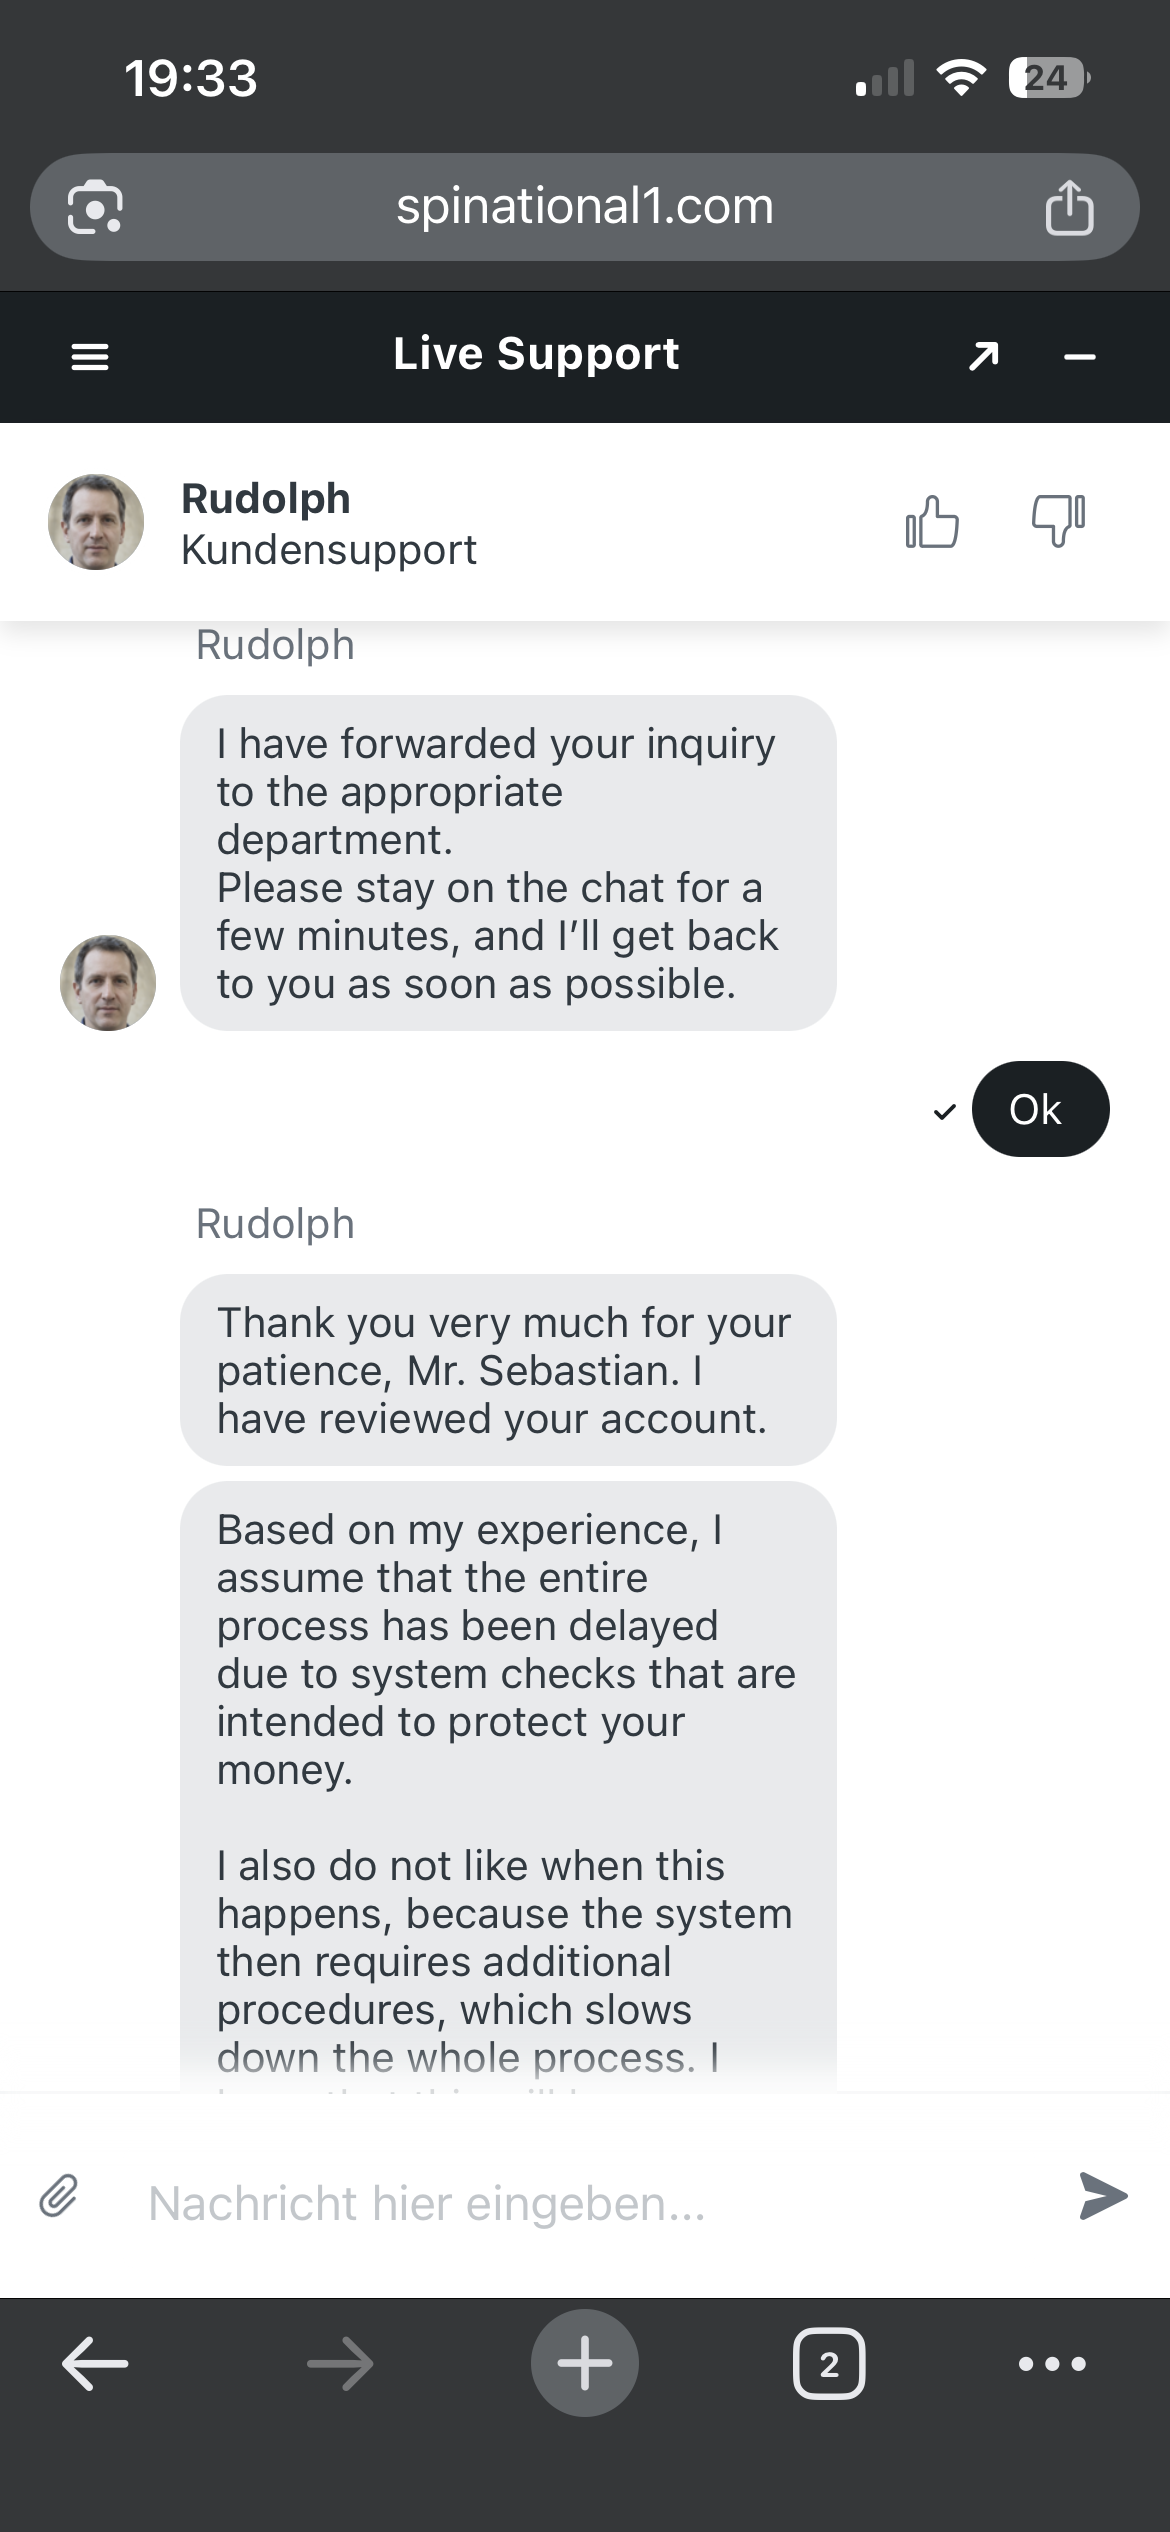Open the tab switcher showing 2 tabs
Image resolution: width=1170 pixels, height=2532 pixels.
coord(829,2364)
